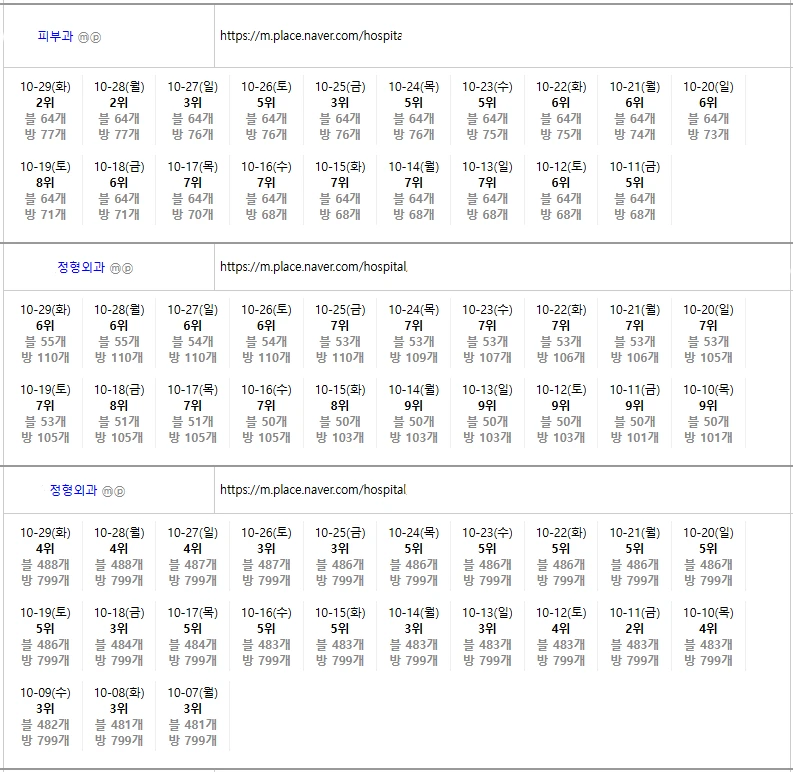The image size is (793, 772).
Task: Click the circled p icon beside 피부과
Action: pyautogui.click(x=96, y=37)
